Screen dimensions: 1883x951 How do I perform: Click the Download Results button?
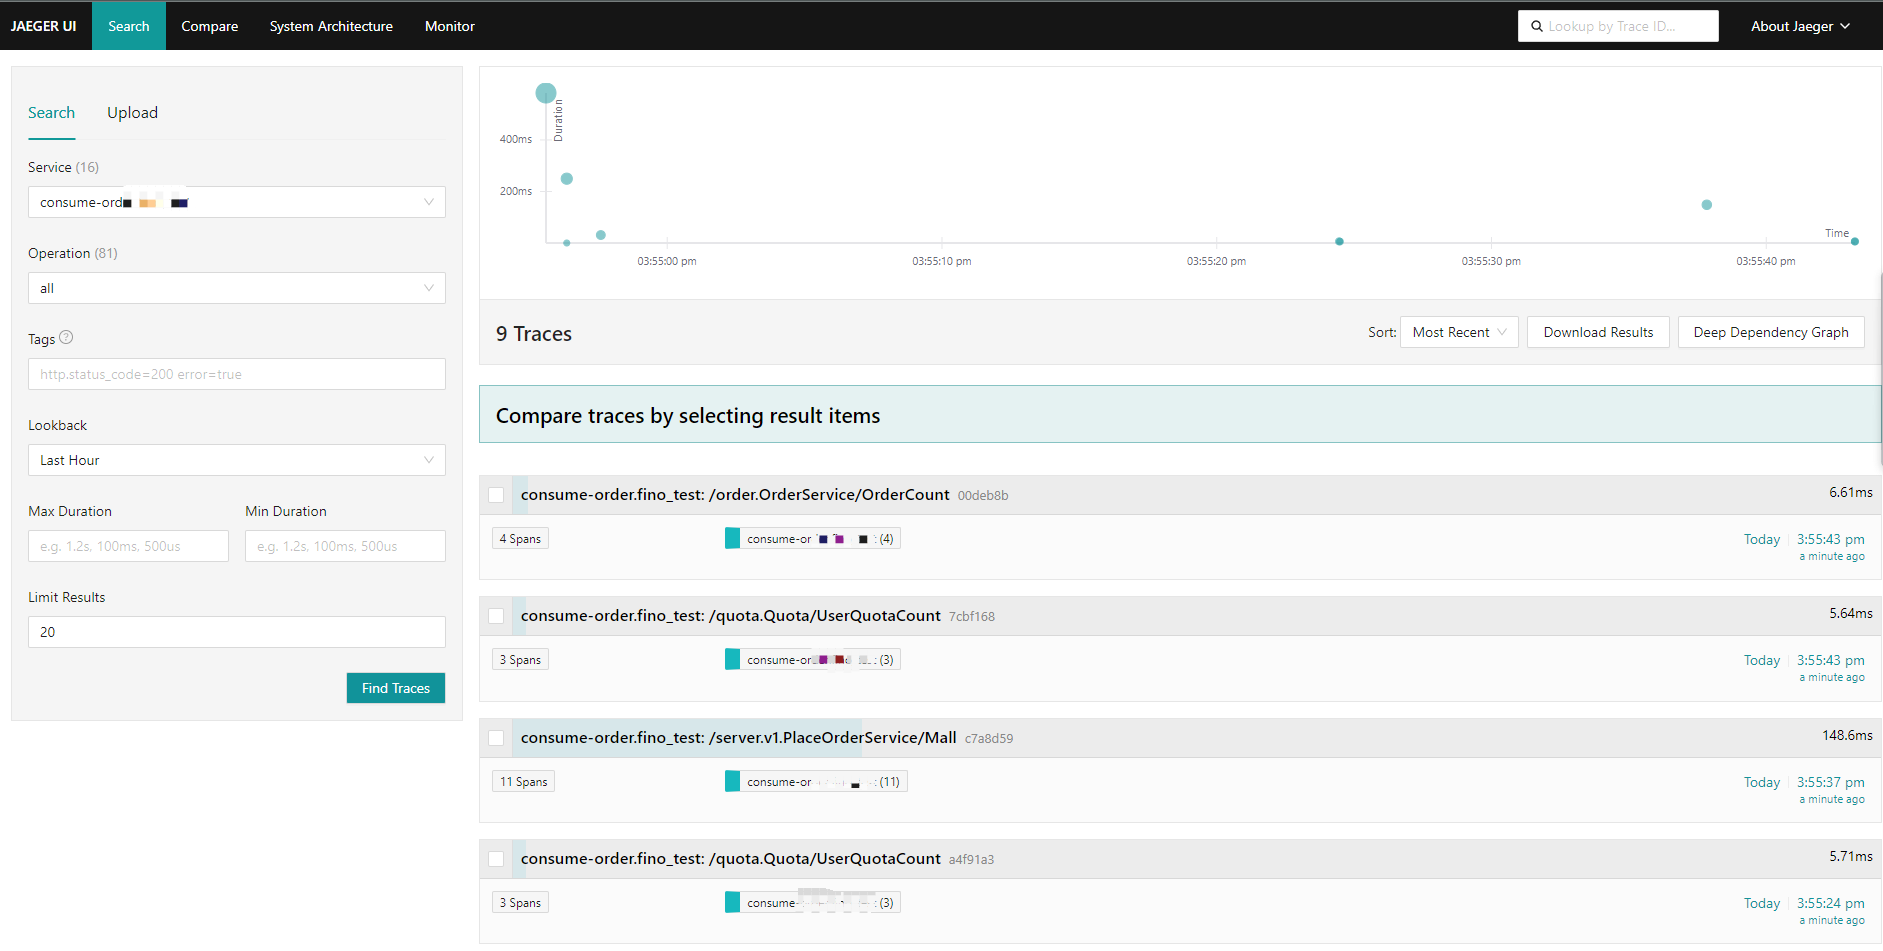click(x=1597, y=332)
